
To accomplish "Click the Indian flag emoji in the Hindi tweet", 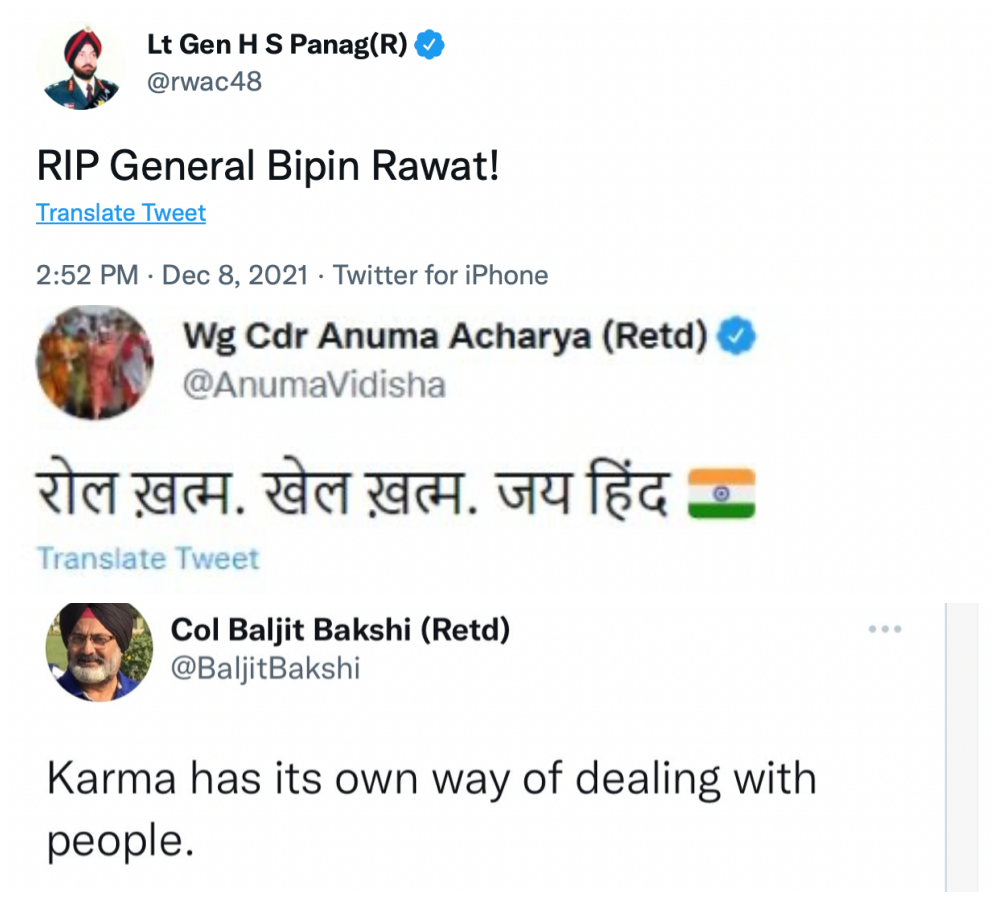I will pyautogui.click(x=722, y=497).
